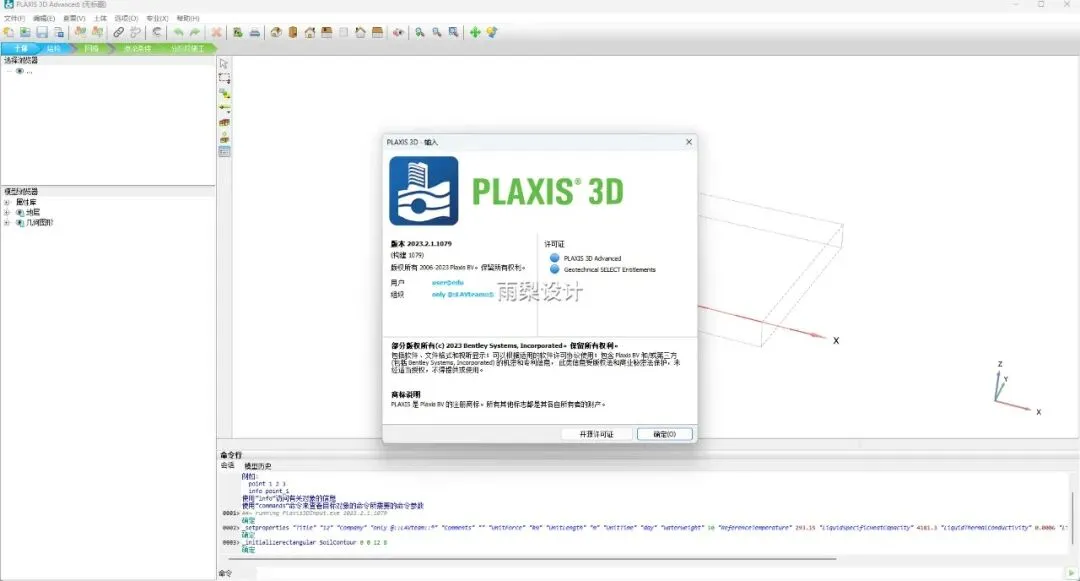Click the Zoom to region icon
The height and width of the screenshot is (581, 1080).
point(453,32)
